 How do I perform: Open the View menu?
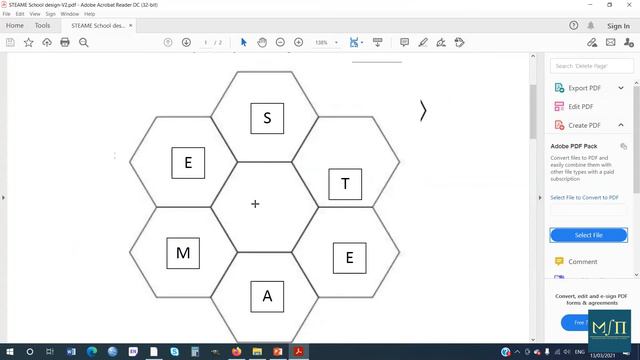click(x=35, y=14)
